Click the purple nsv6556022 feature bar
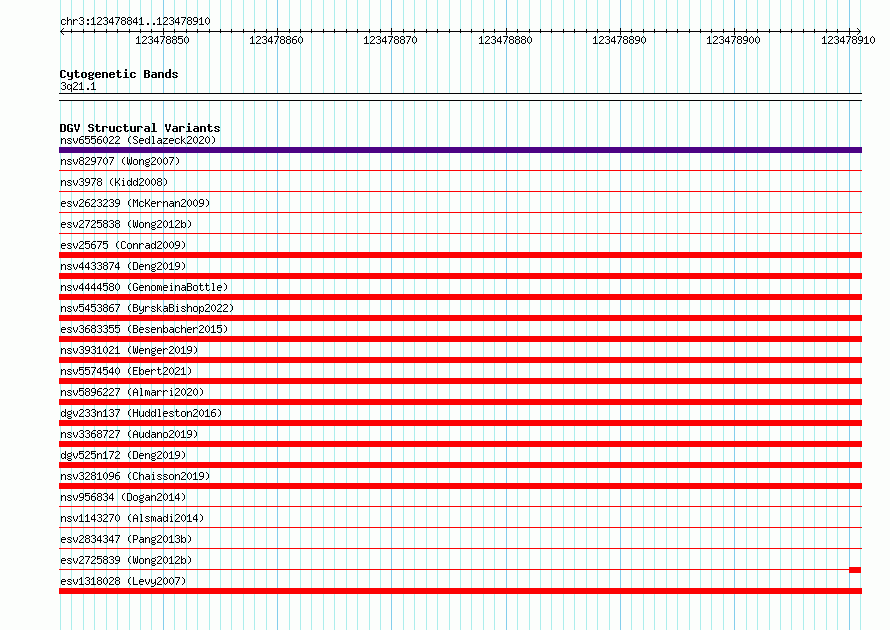Image resolution: width=890 pixels, height=630 pixels. click(460, 150)
